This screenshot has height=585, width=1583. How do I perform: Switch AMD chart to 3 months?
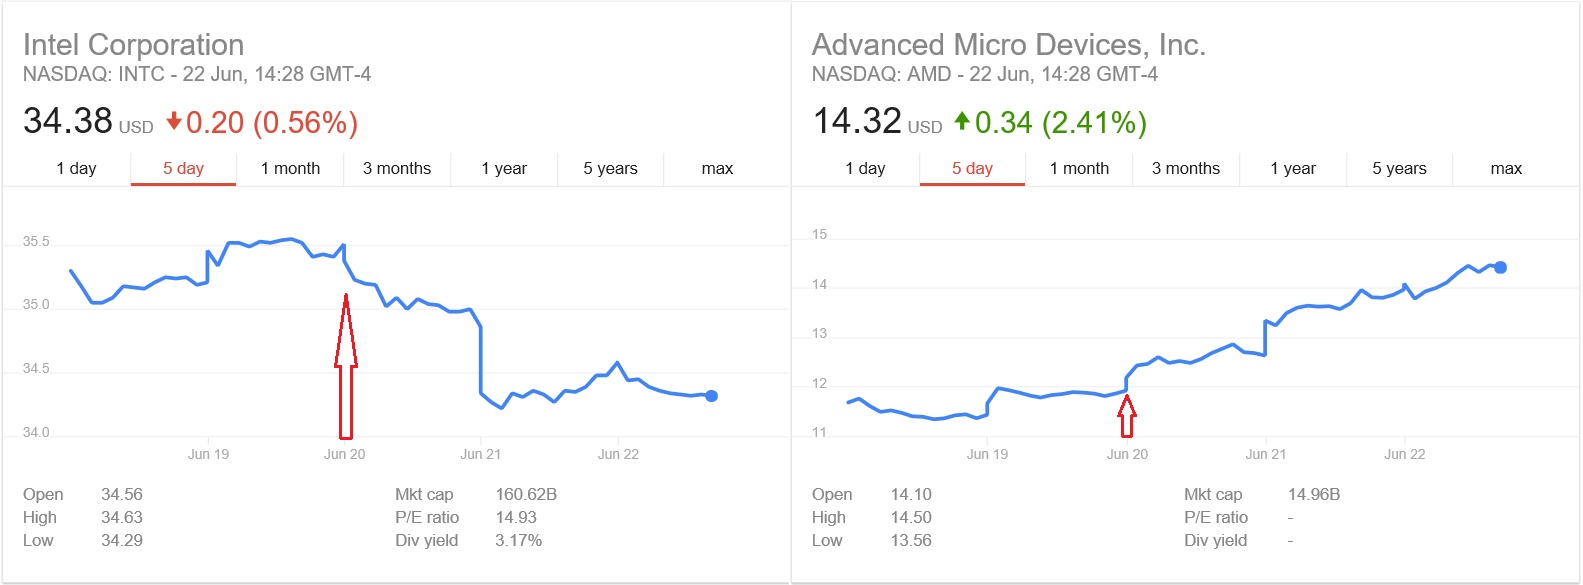click(x=1186, y=168)
